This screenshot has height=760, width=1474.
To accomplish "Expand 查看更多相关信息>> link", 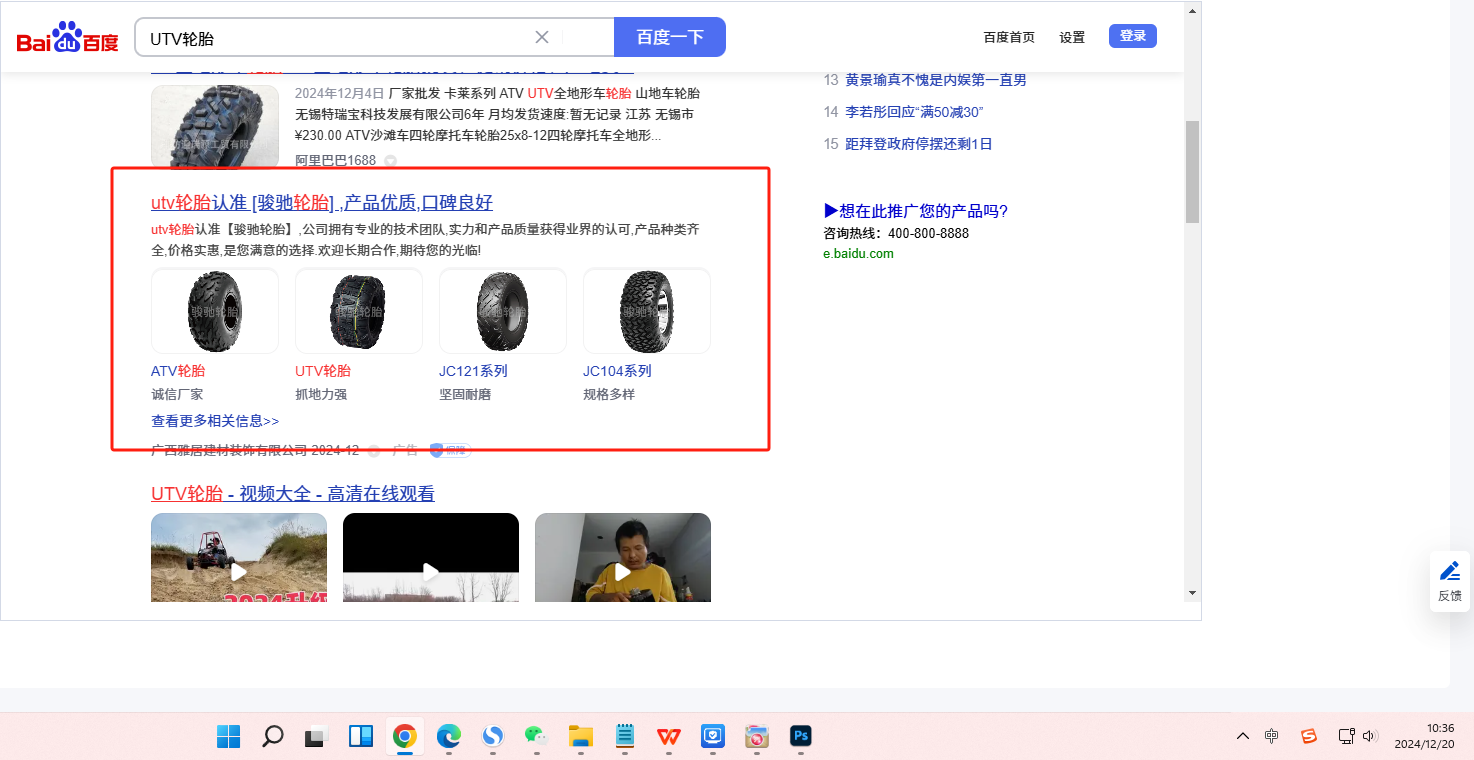I will click(x=215, y=421).
